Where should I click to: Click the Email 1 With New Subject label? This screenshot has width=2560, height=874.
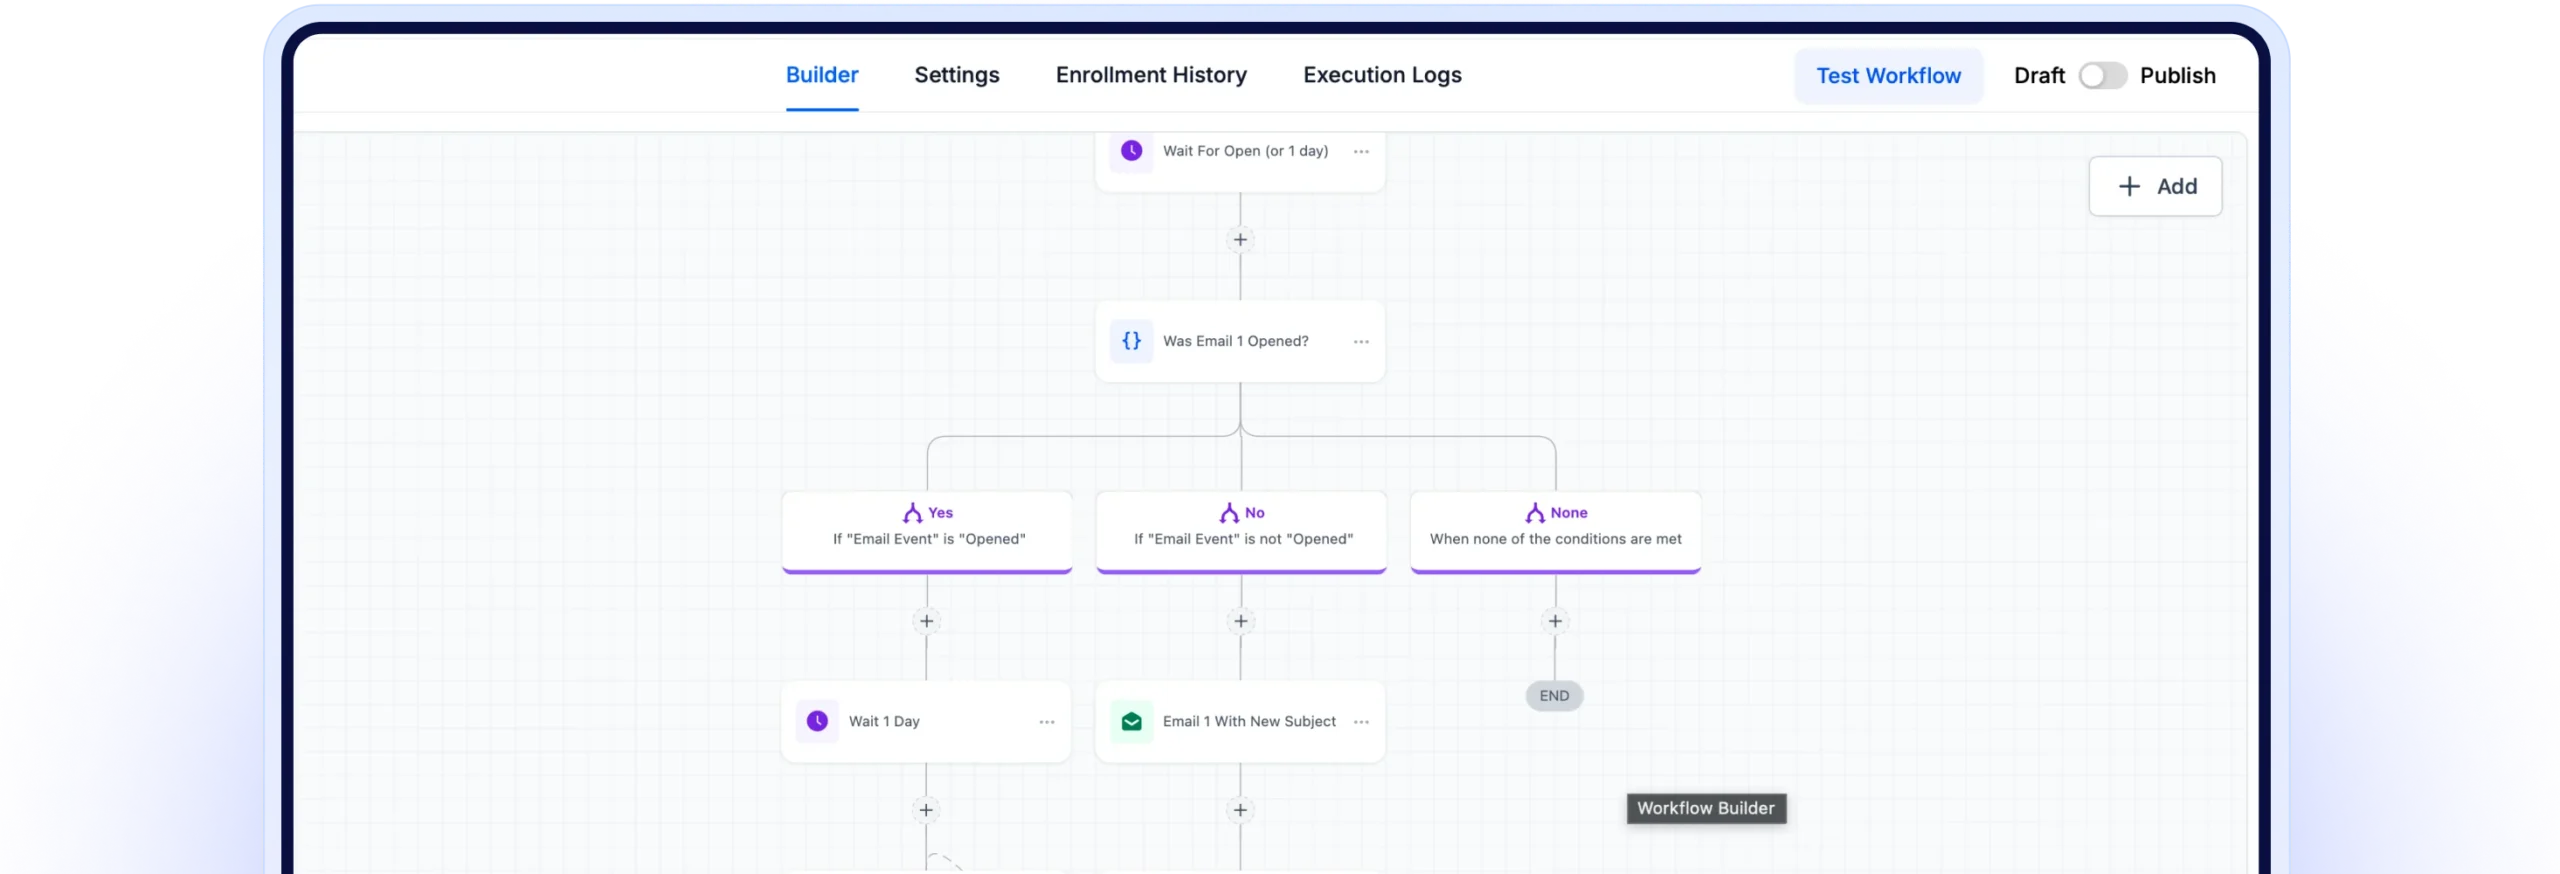click(1249, 721)
